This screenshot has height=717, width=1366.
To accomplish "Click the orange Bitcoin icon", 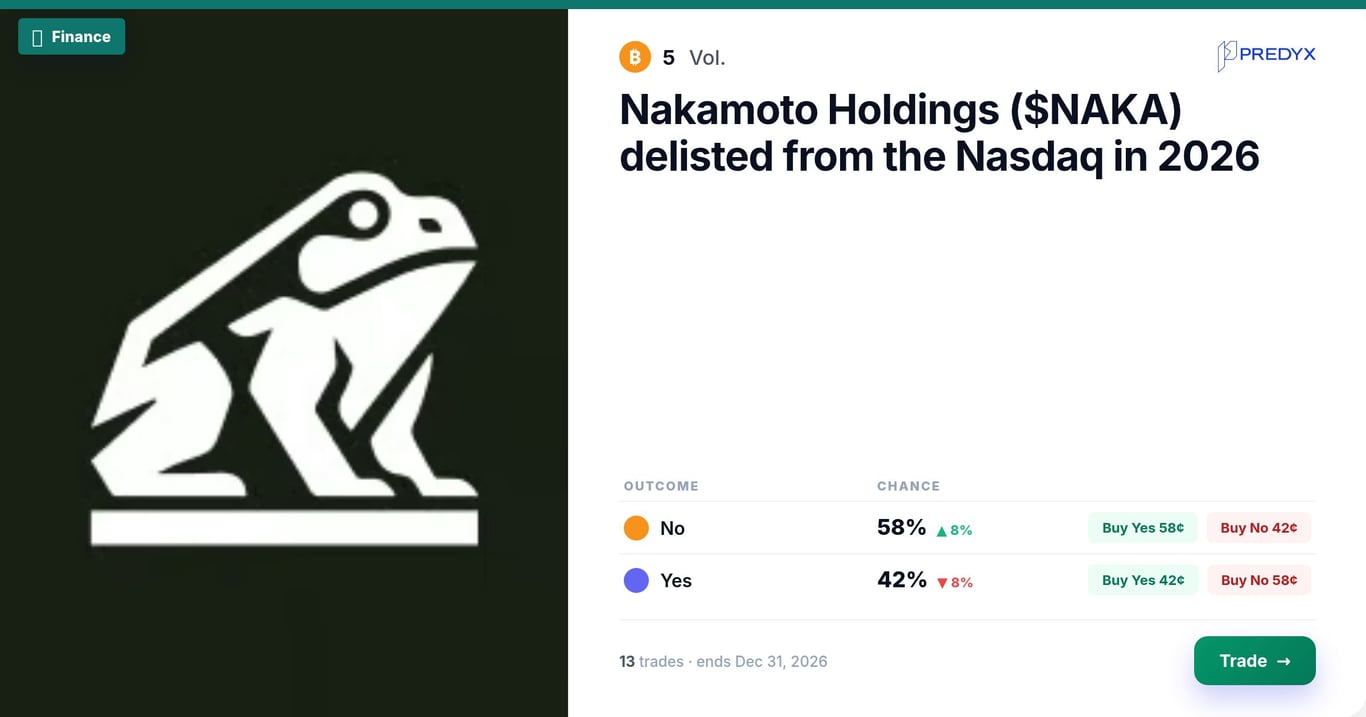I will 635,57.
